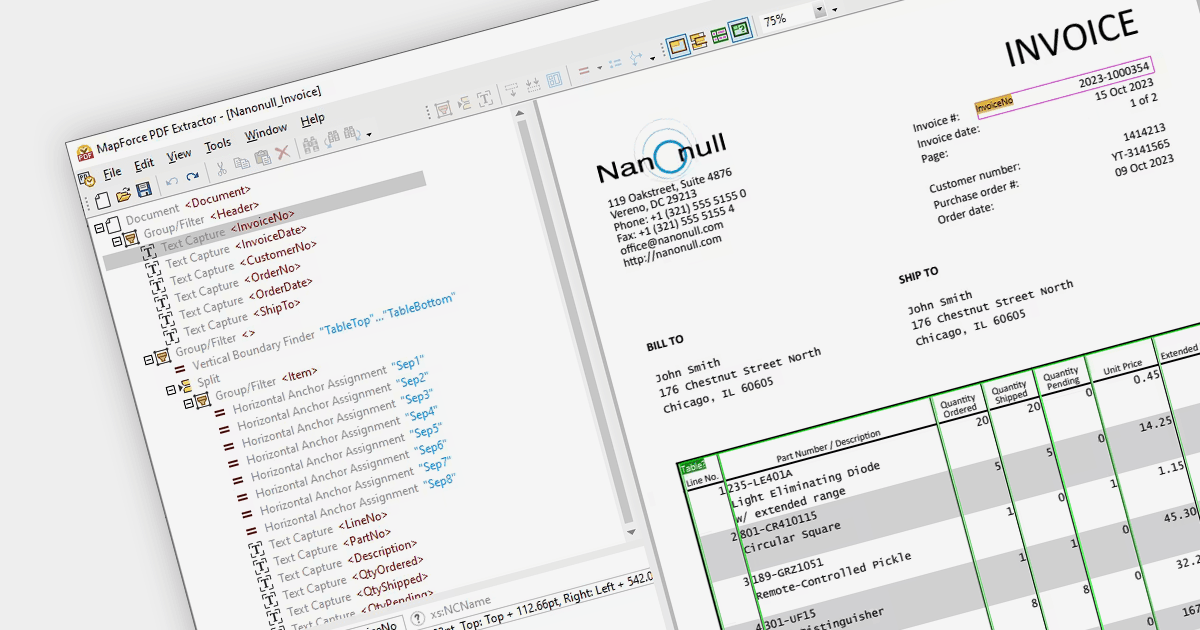The image size is (1200, 630).
Task: Click the Copy icon
Action: tap(241, 163)
